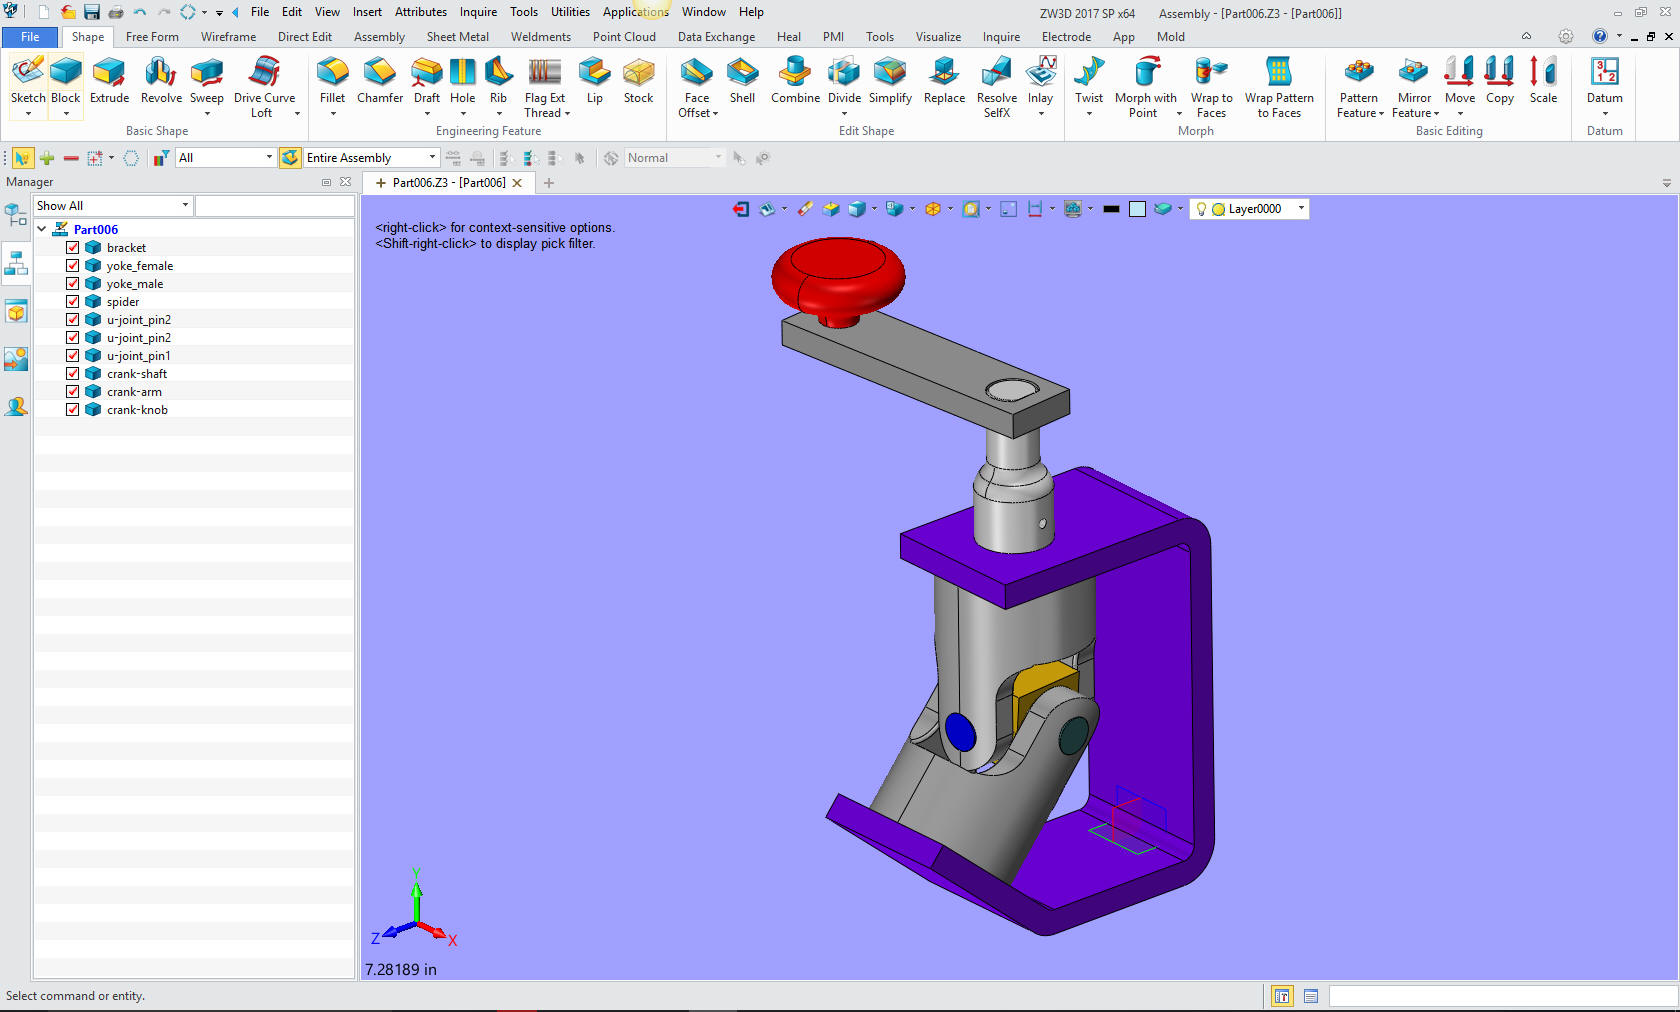Select the Replace tool

tap(944, 80)
